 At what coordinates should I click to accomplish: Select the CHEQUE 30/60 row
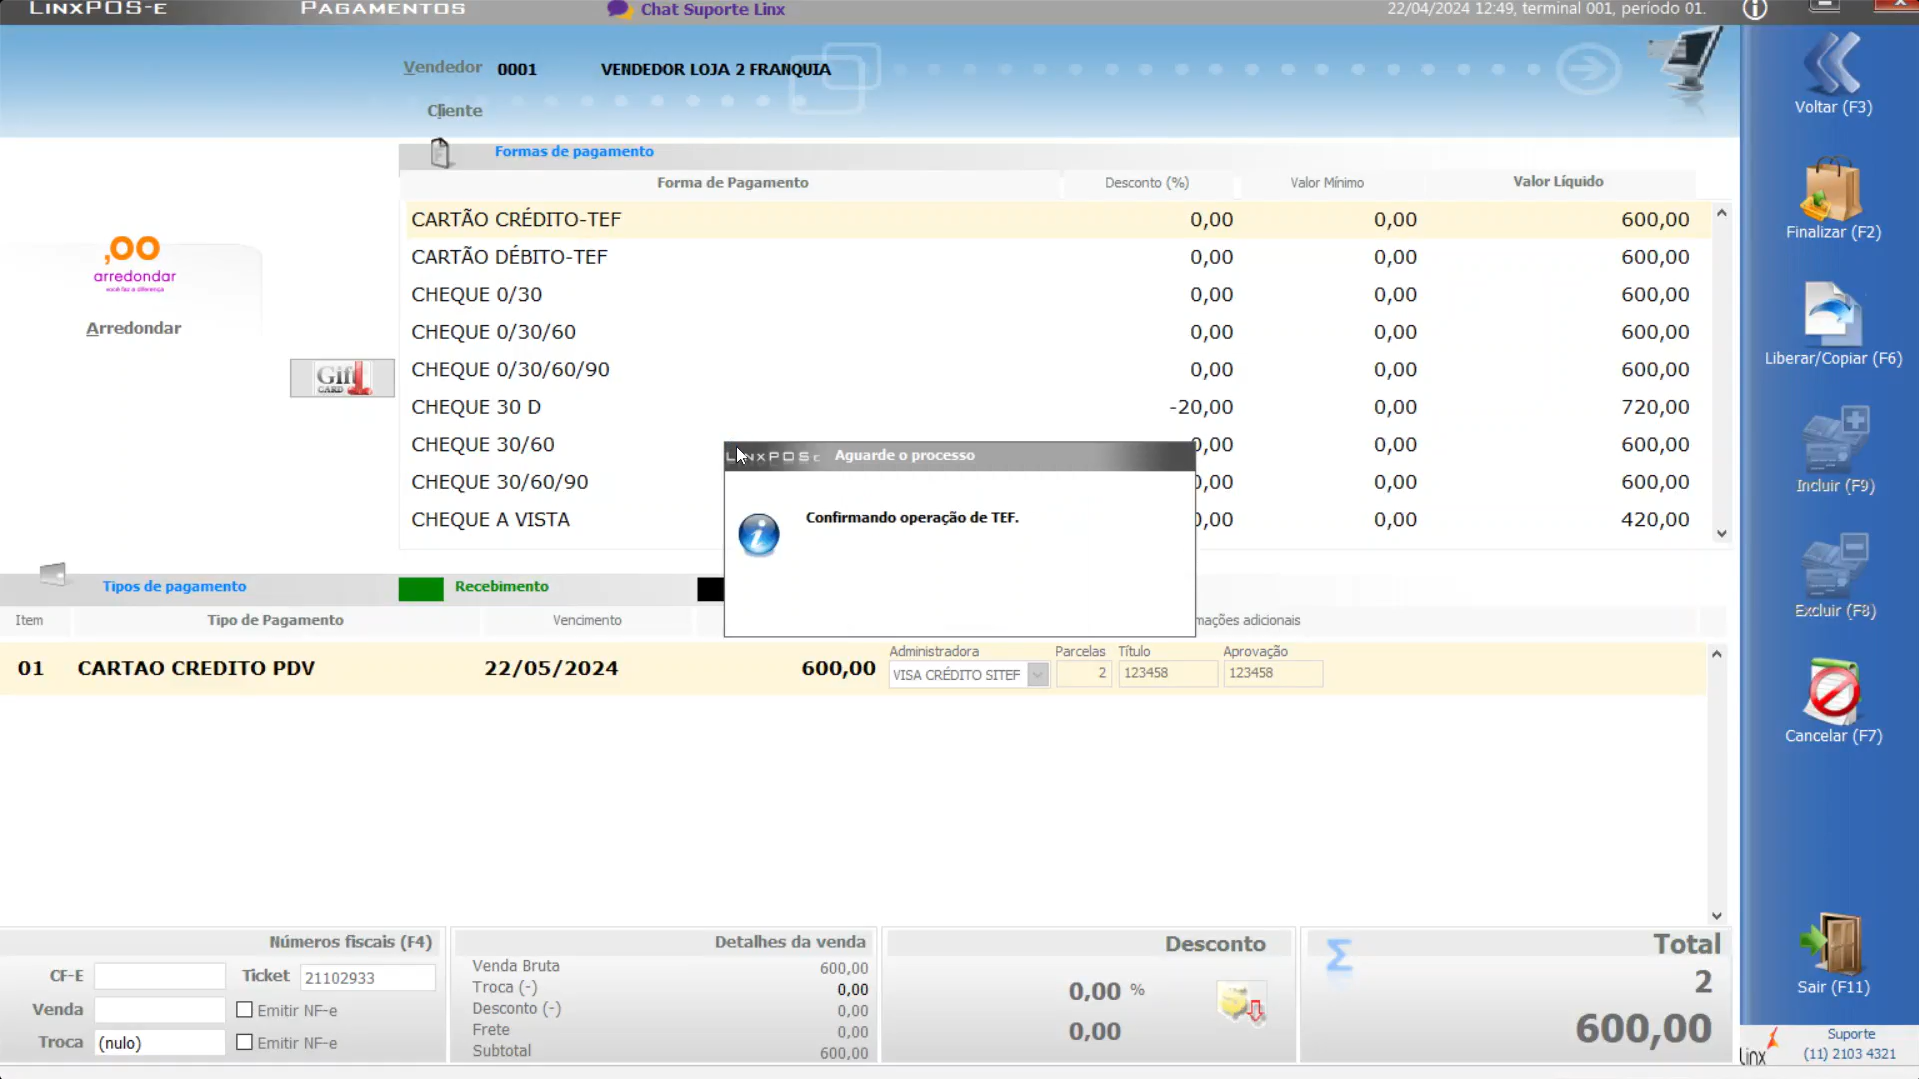tap(1055, 445)
